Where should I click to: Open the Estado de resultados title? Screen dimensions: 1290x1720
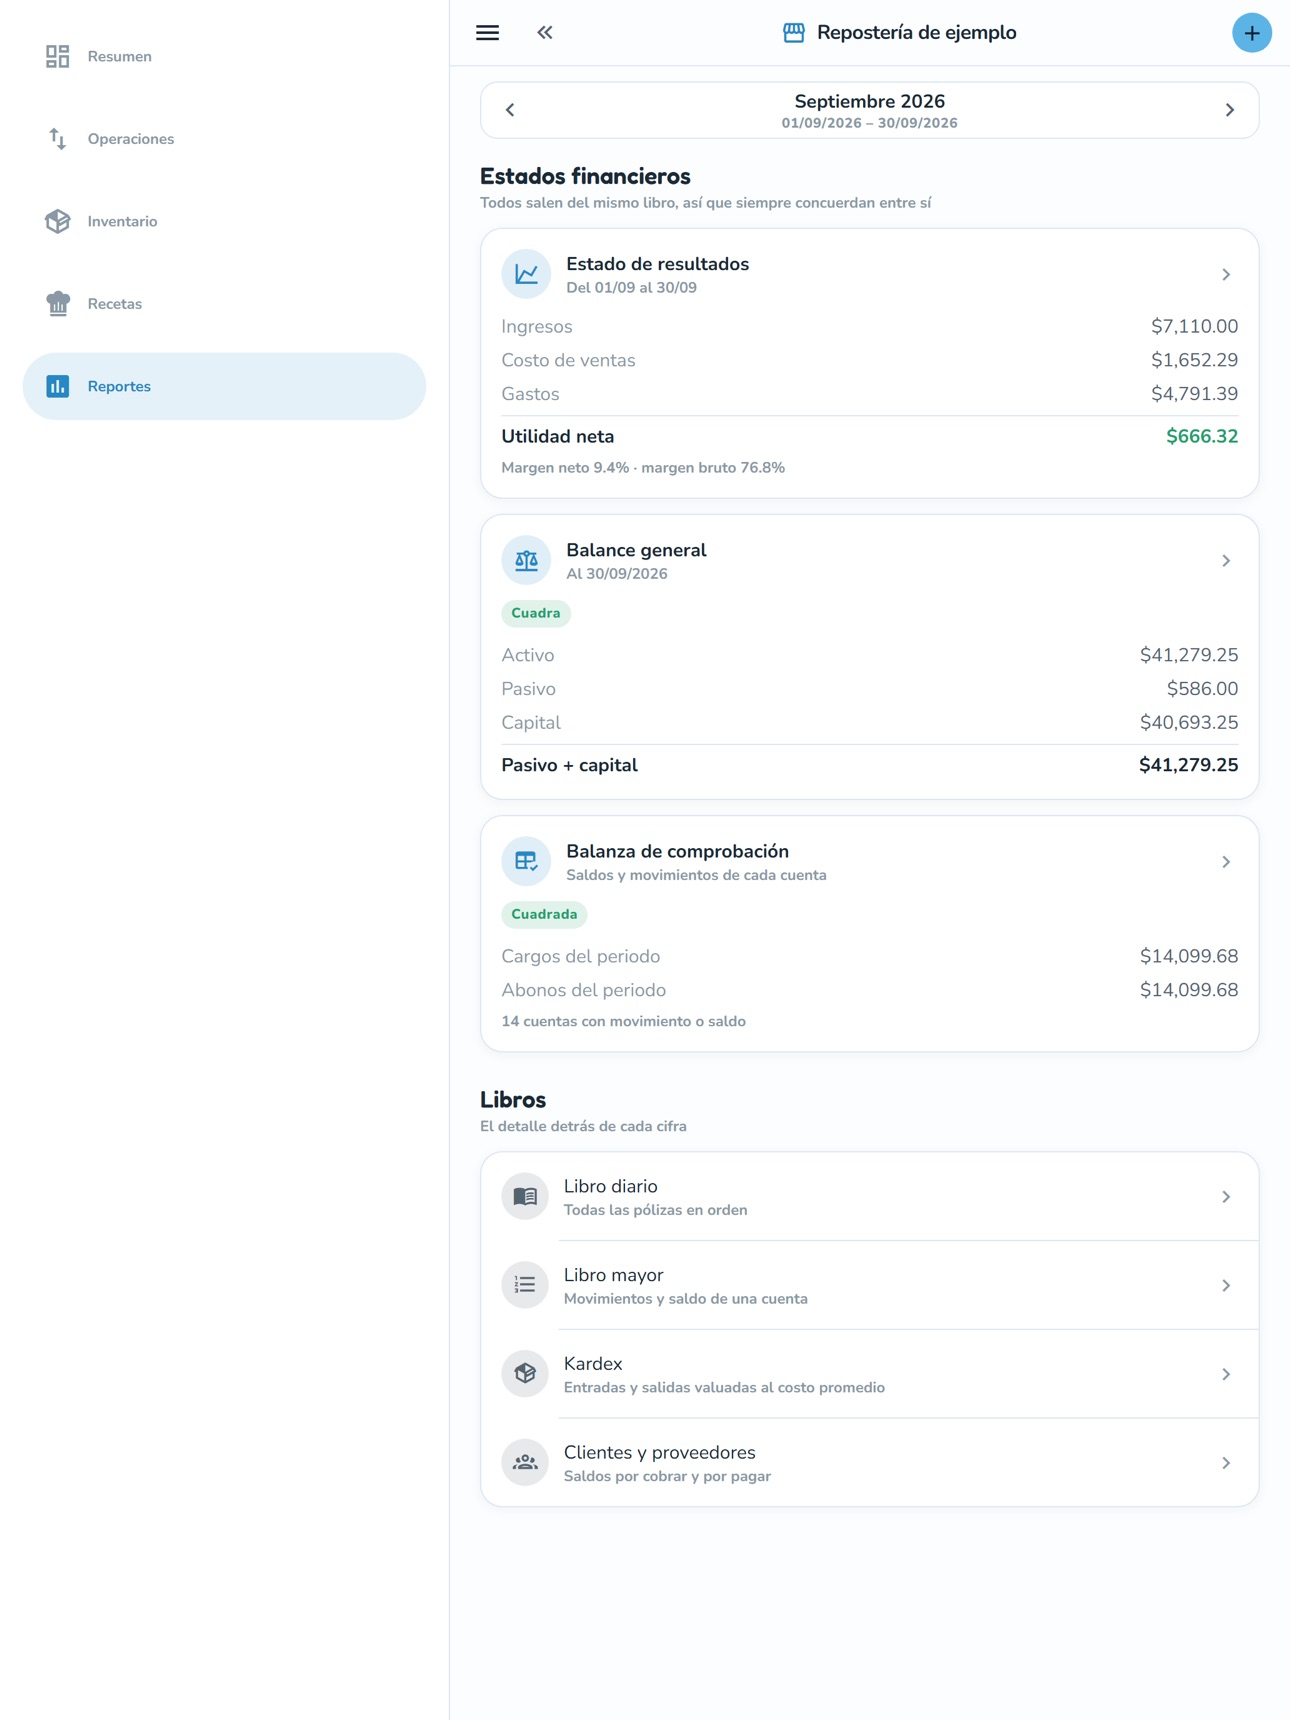pos(657,264)
